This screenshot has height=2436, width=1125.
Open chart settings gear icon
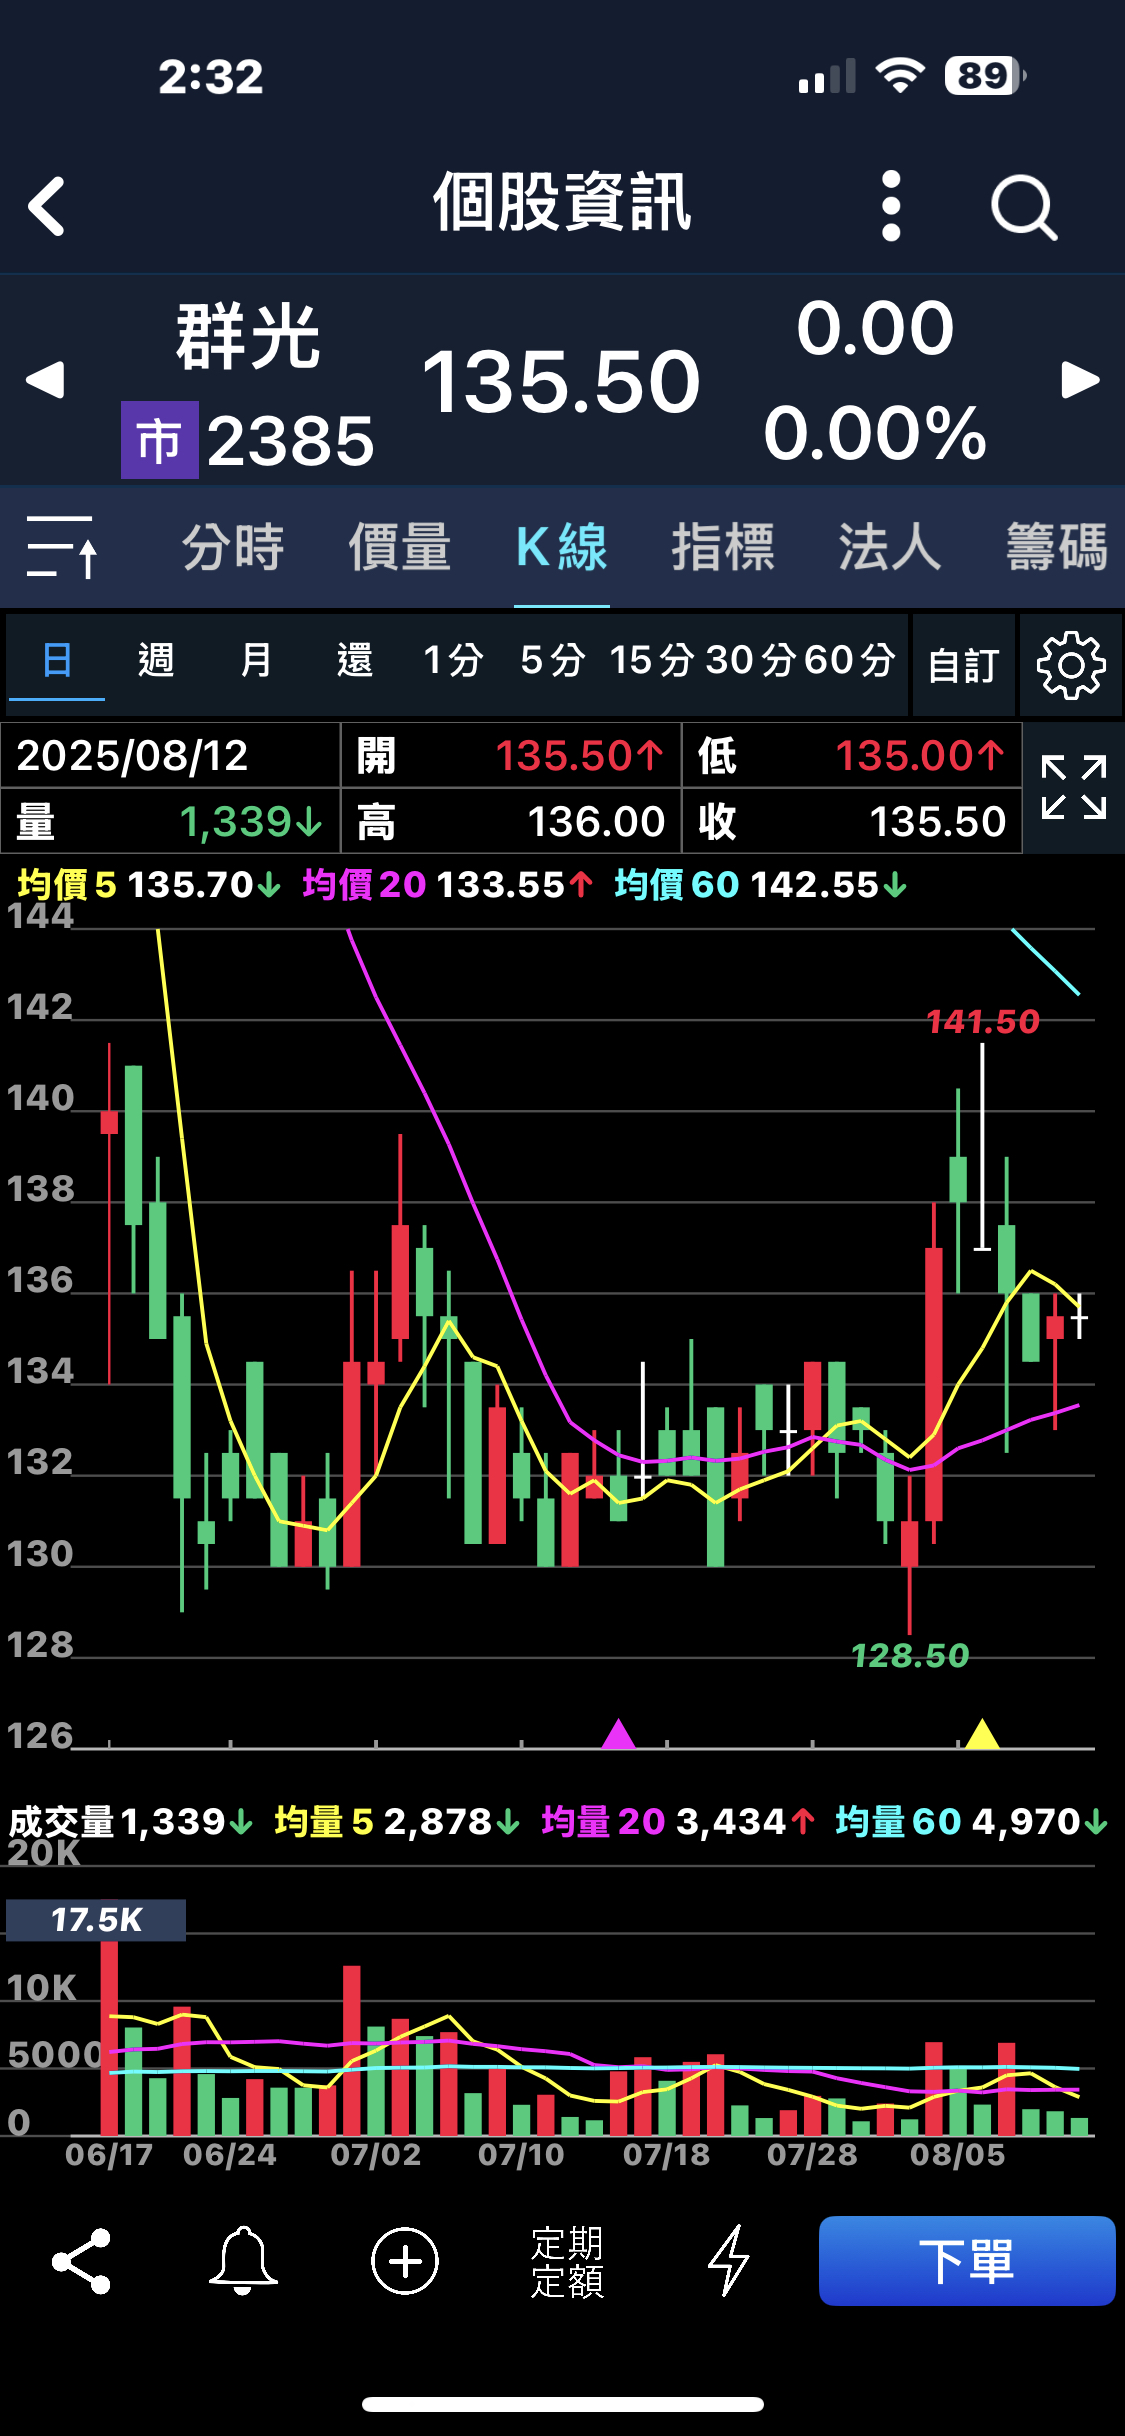point(1071,665)
